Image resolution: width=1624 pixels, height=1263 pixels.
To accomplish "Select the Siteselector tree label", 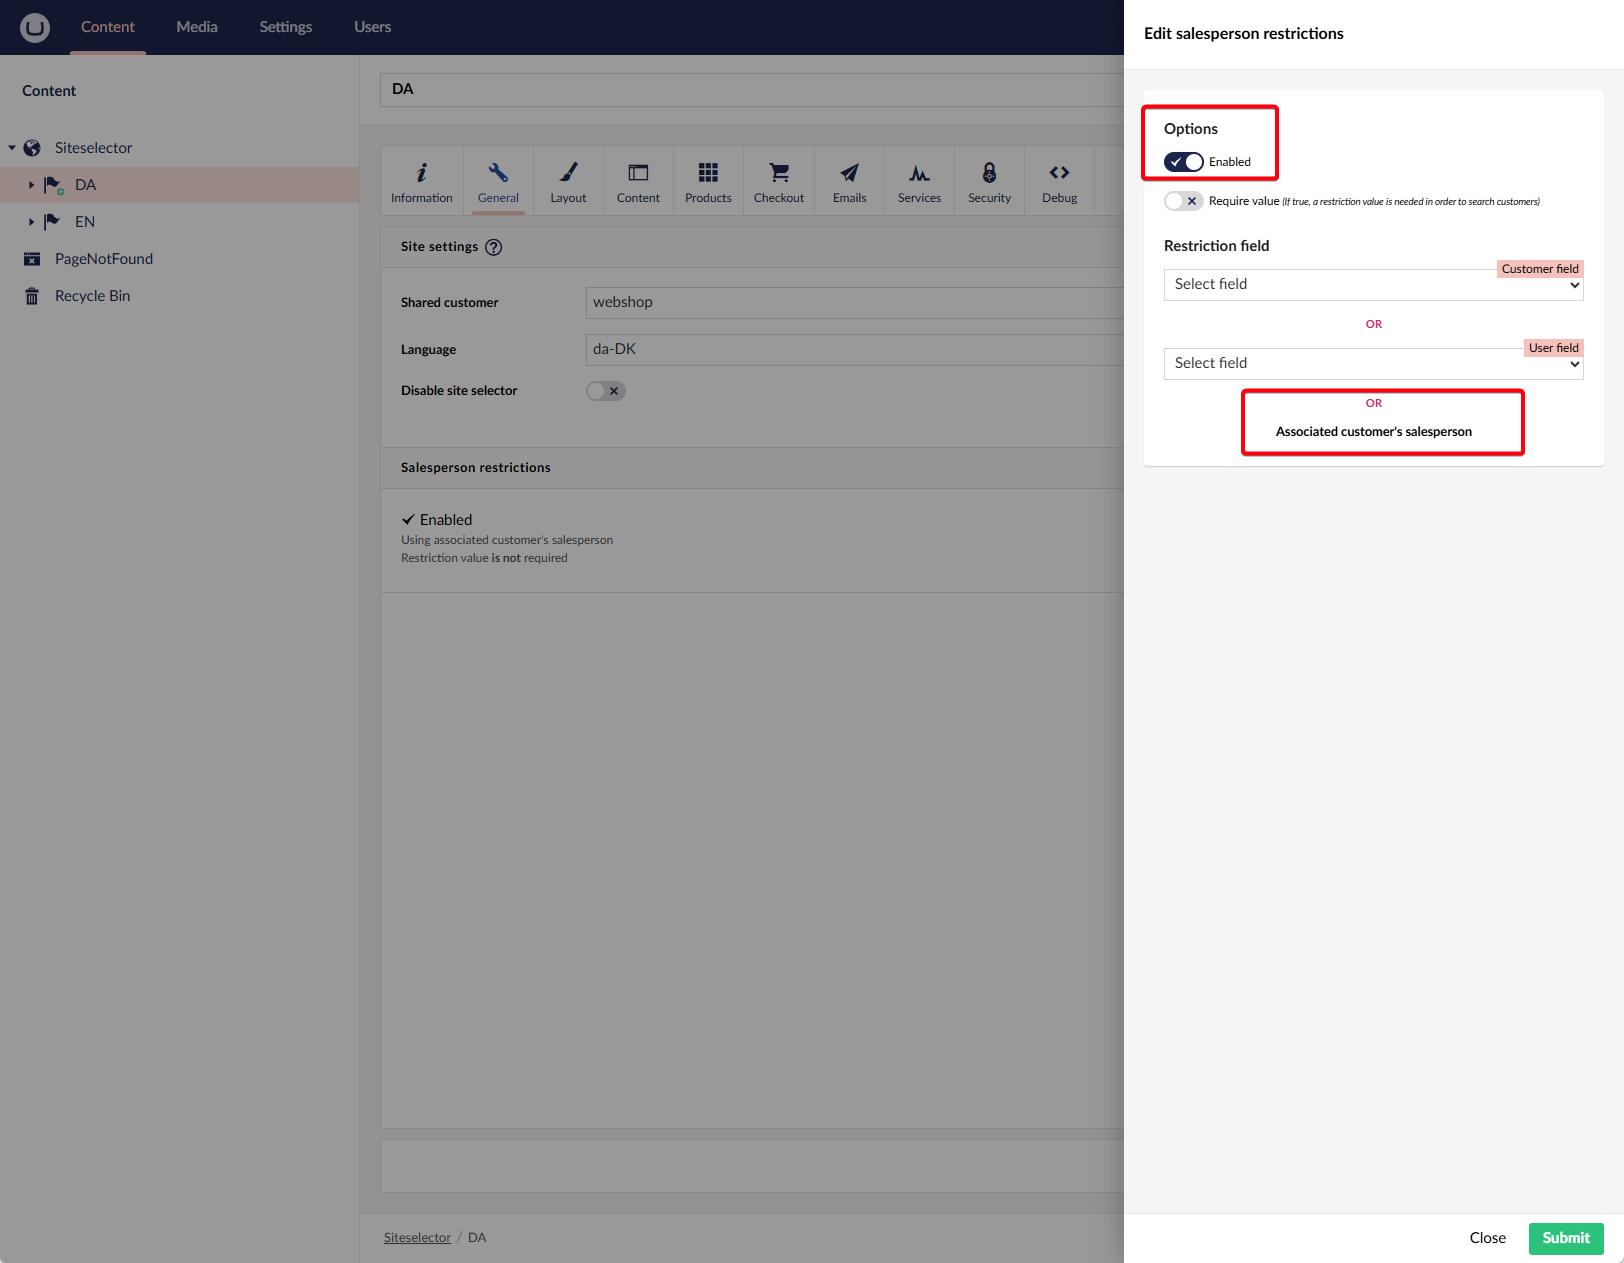I will coord(93,148).
